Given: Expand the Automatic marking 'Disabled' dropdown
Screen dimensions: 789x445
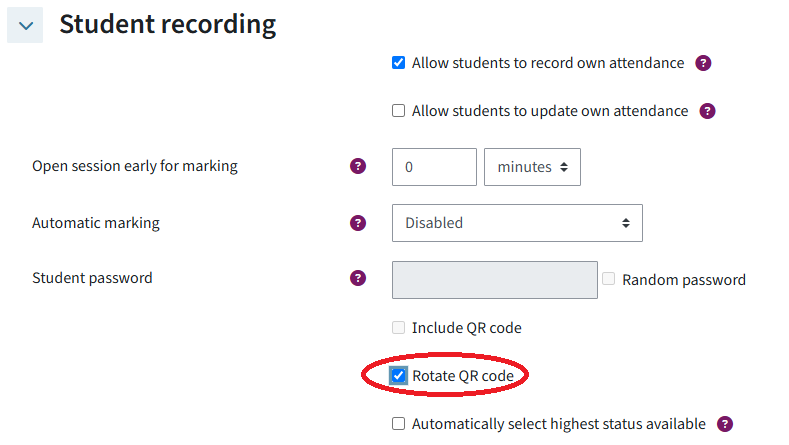Looking at the screenshot, I should point(516,223).
